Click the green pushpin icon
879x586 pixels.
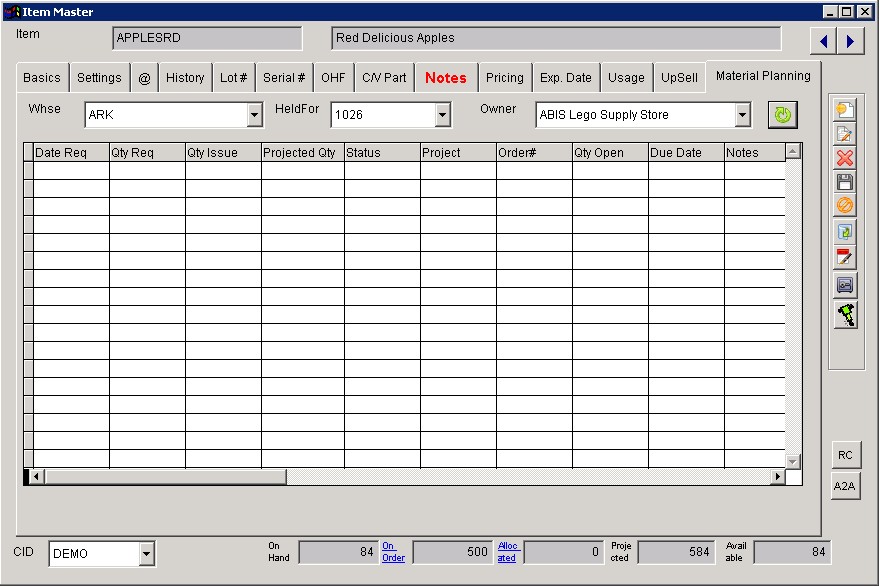point(845,315)
